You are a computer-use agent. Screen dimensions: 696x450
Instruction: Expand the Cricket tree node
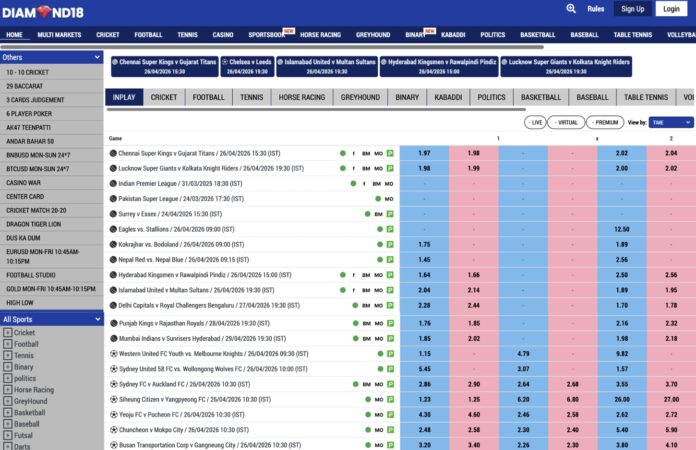click(8, 332)
